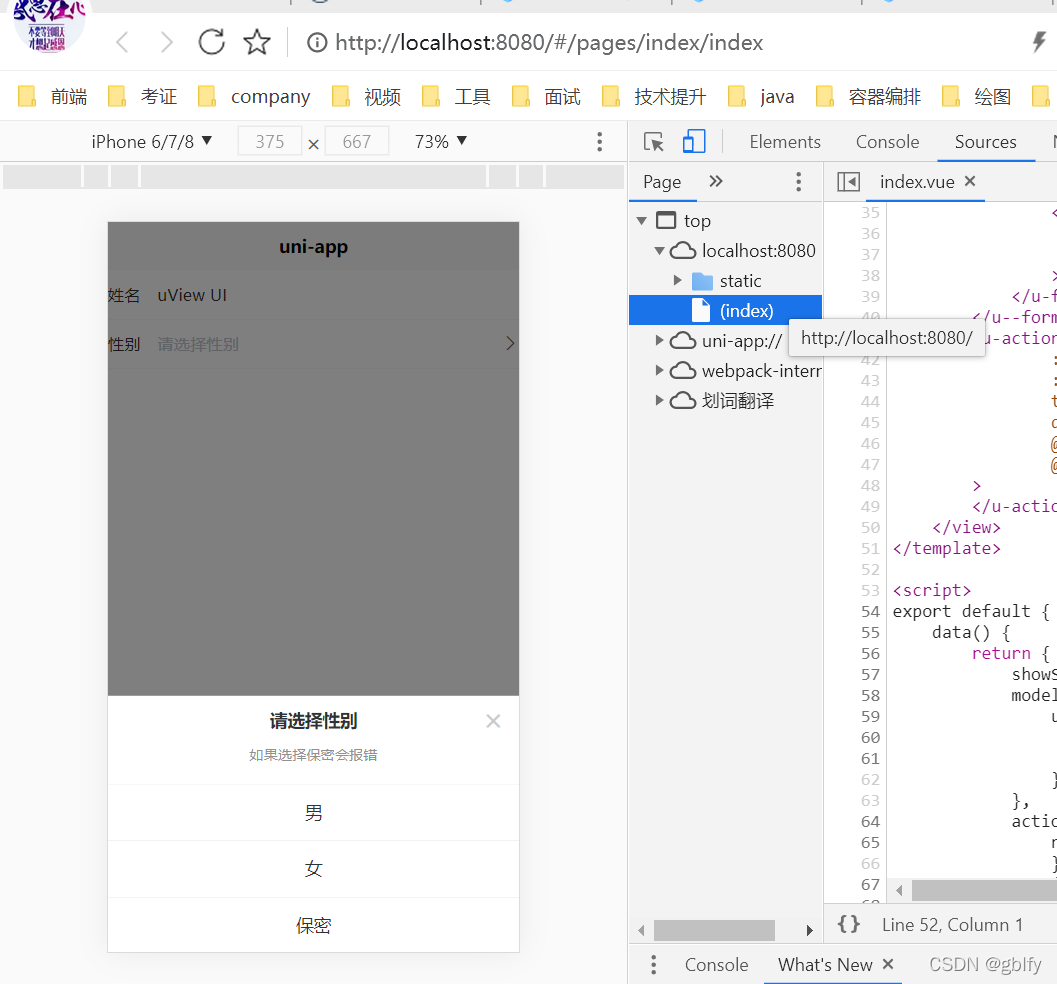Open the 视频 bookmark folder

(x=366, y=96)
